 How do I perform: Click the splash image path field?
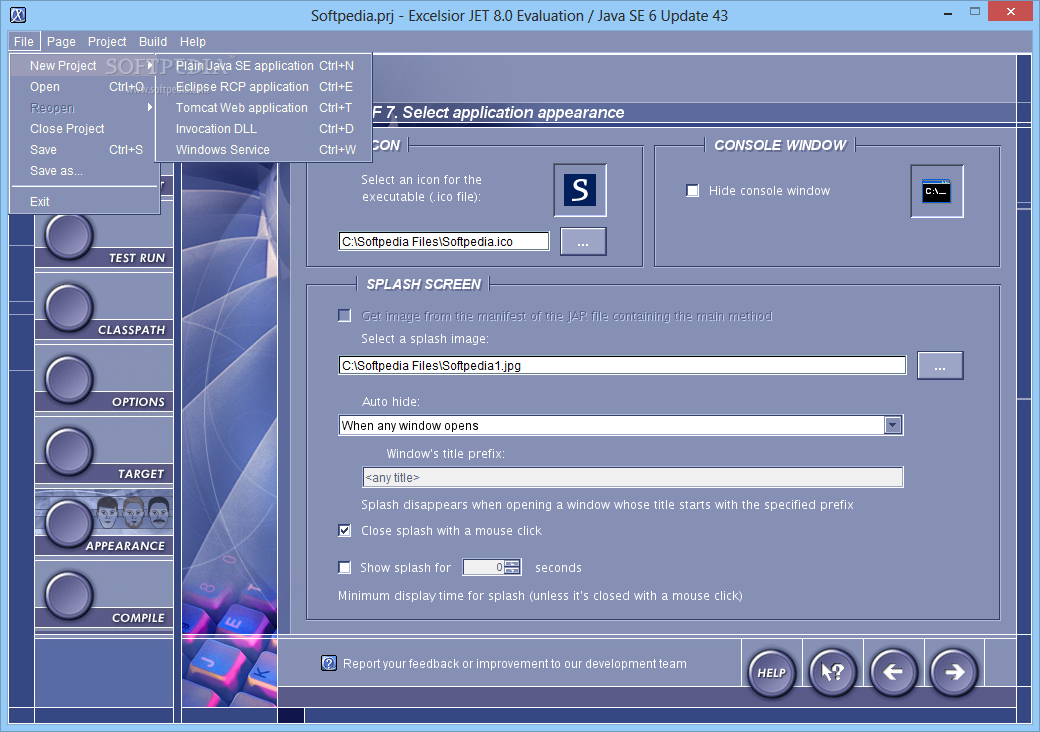pyautogui.click(x=622, y=365)
